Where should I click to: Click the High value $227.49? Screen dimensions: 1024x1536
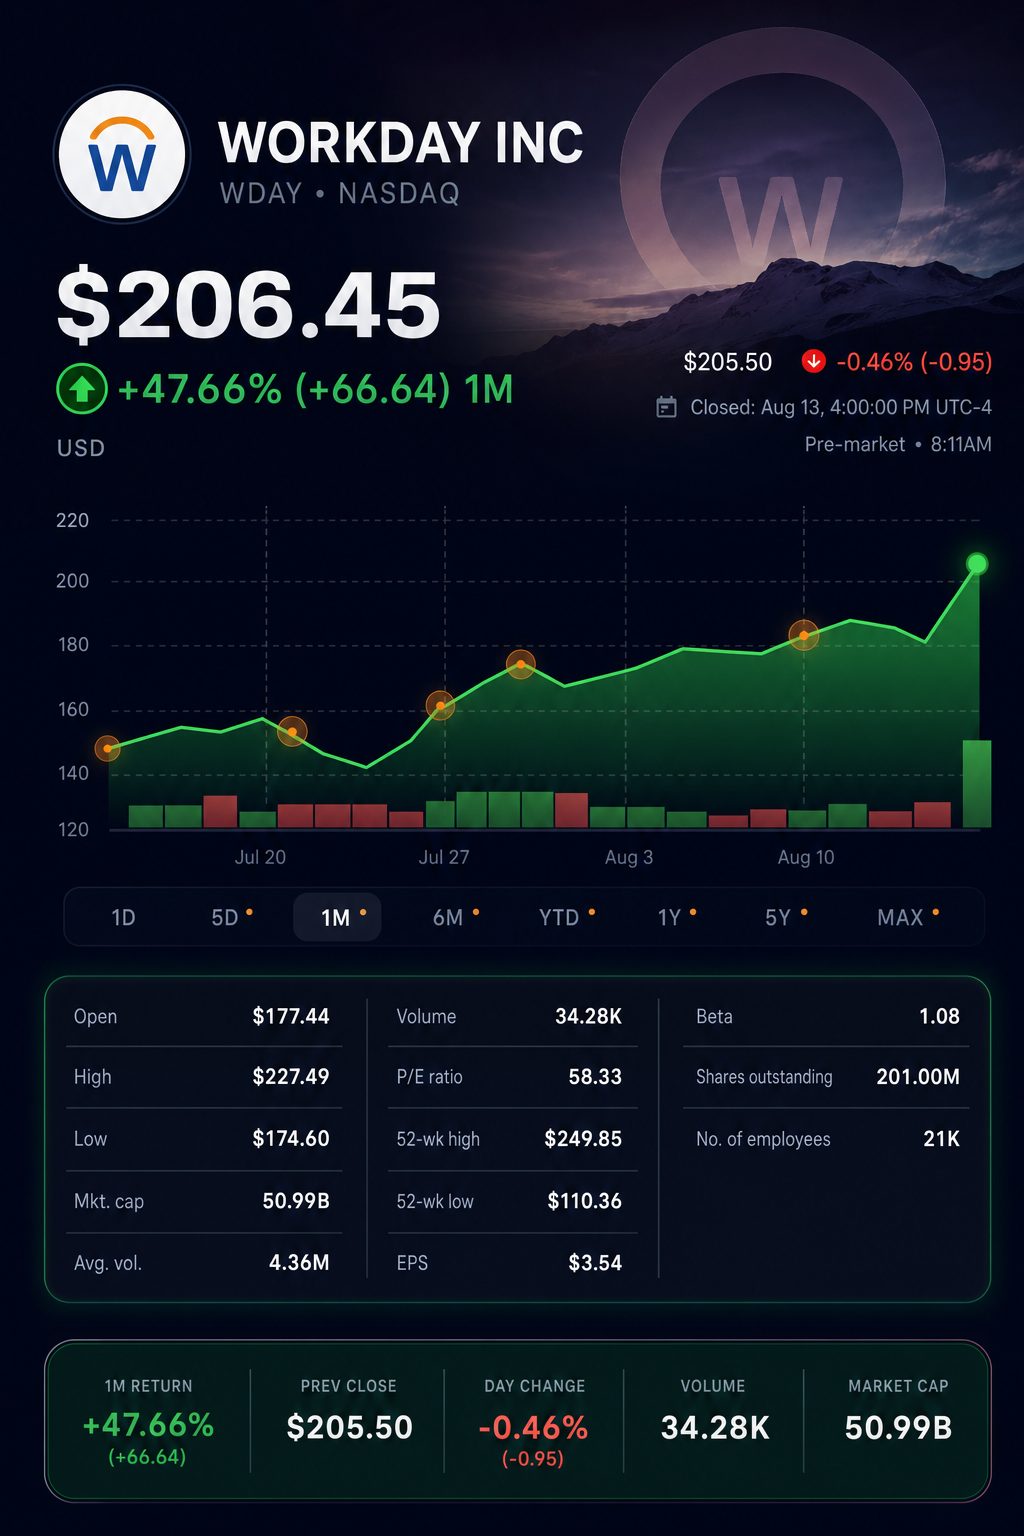291,1077
